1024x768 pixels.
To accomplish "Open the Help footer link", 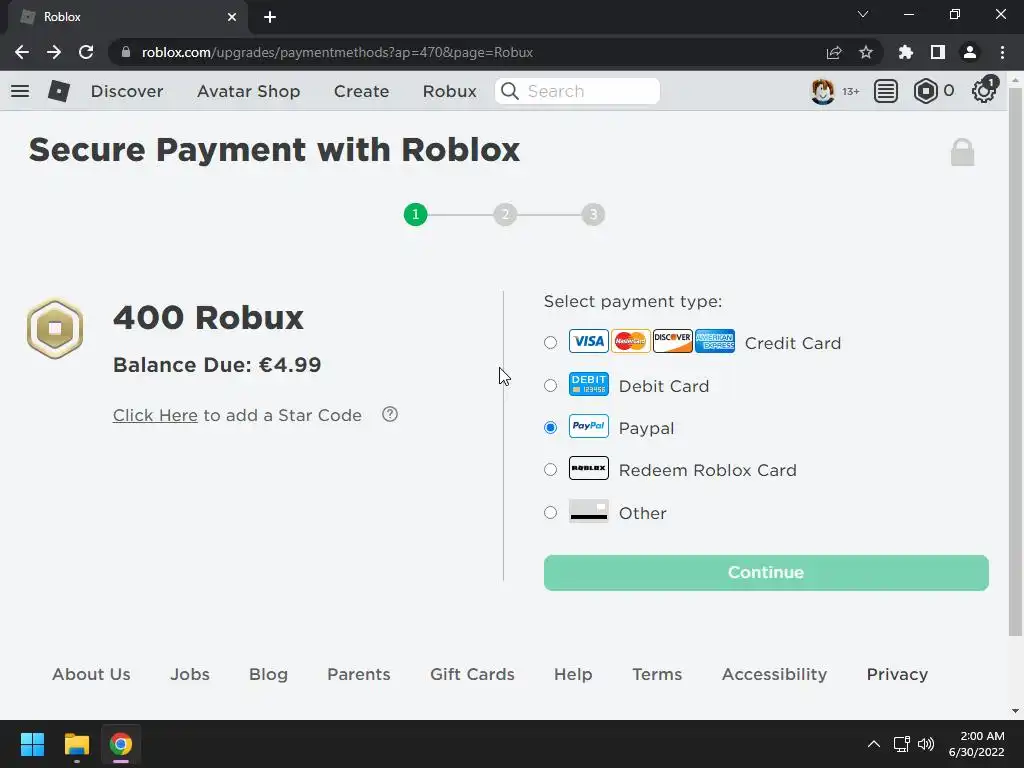I will (573, 674).
